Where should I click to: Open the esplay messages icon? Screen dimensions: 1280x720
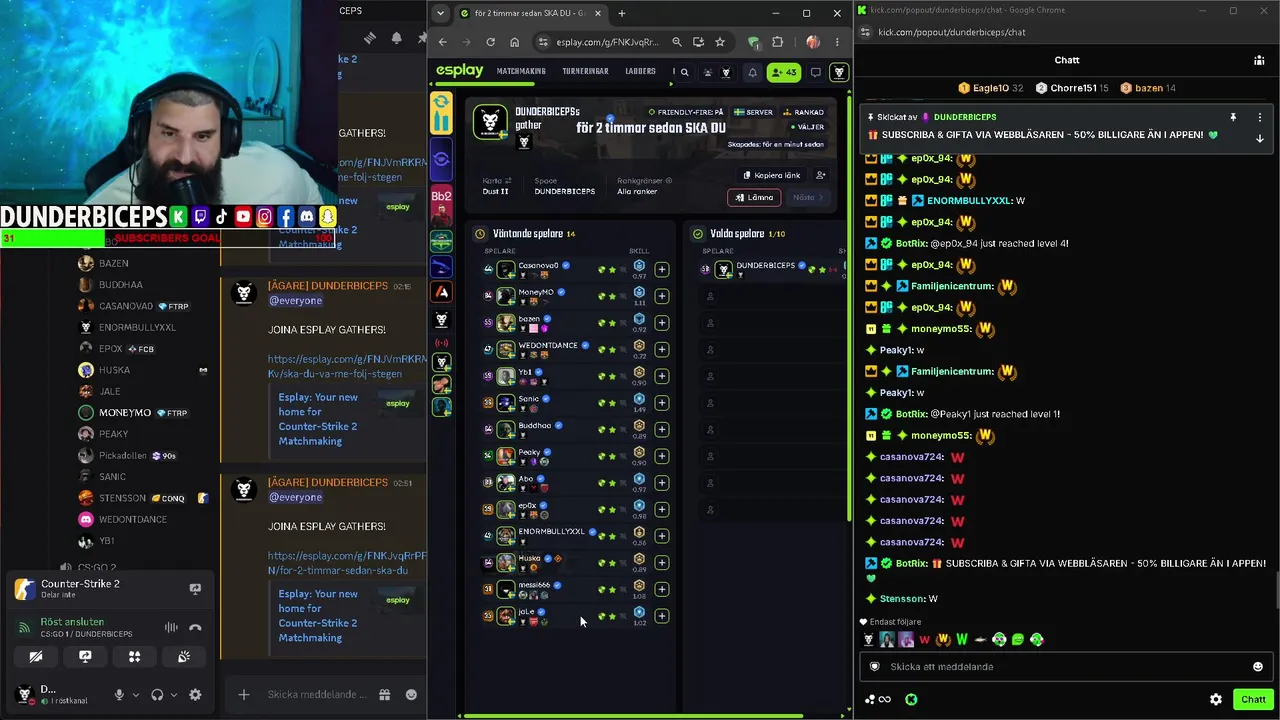coord(816,72)
